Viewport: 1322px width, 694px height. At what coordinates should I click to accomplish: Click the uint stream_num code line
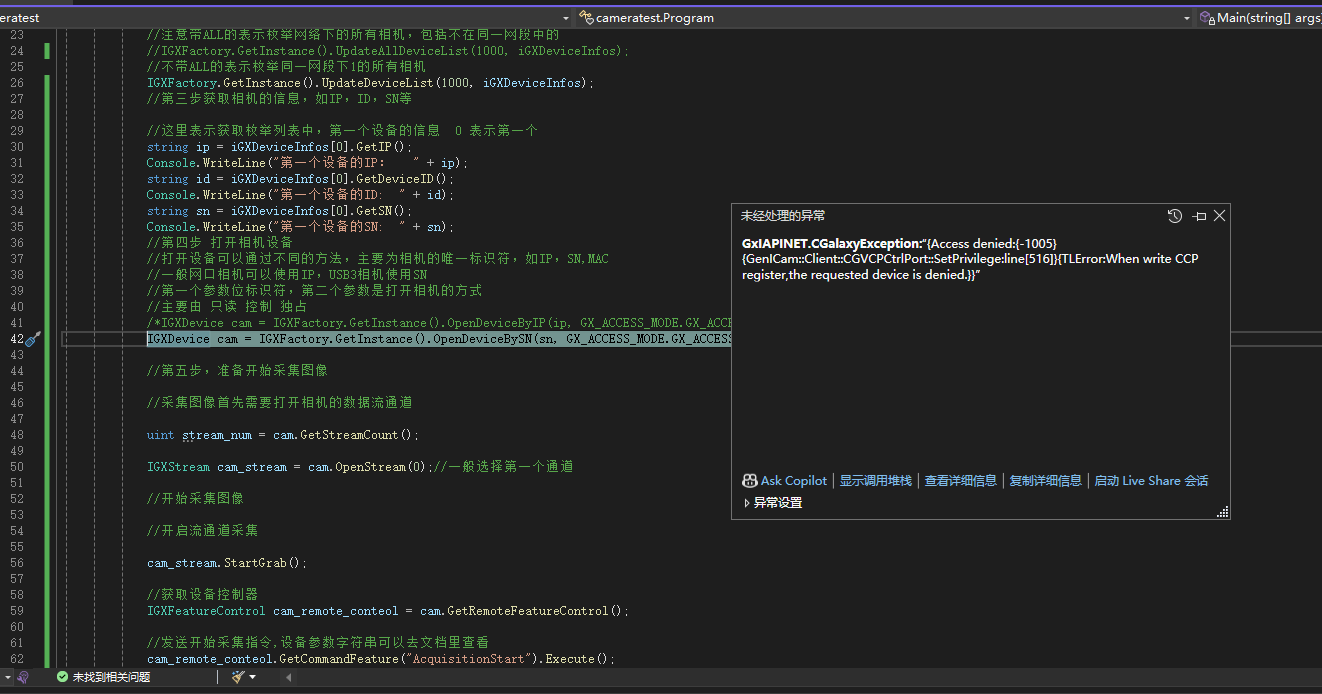click(x=283, y=435)
